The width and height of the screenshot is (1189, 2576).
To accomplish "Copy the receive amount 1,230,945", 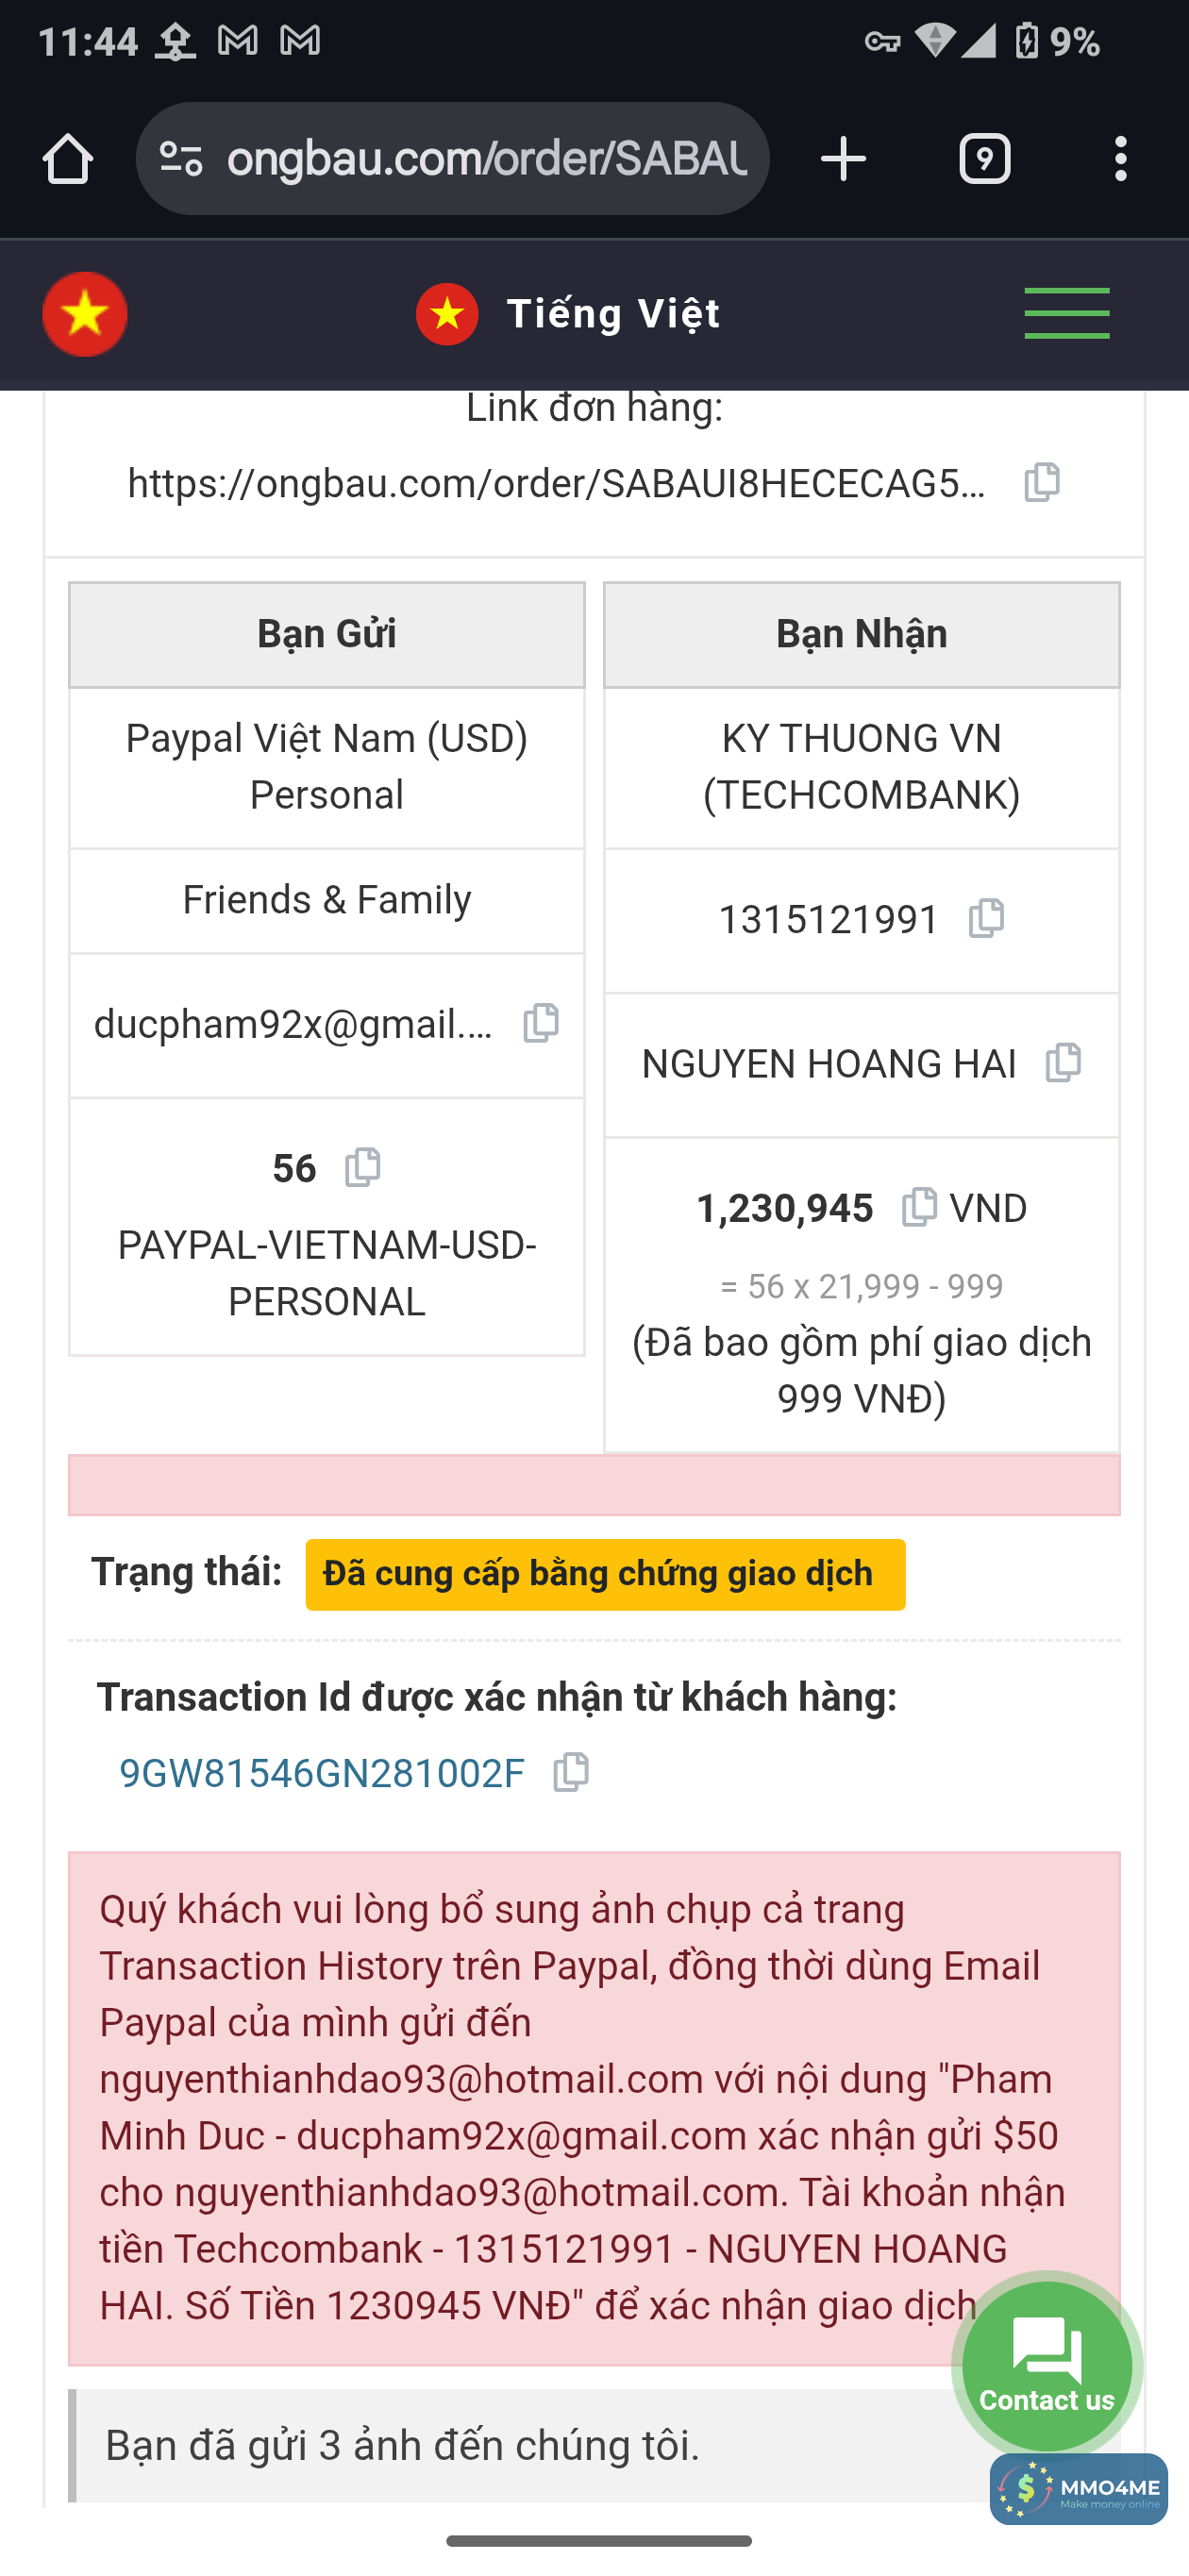I will 918,1207.
